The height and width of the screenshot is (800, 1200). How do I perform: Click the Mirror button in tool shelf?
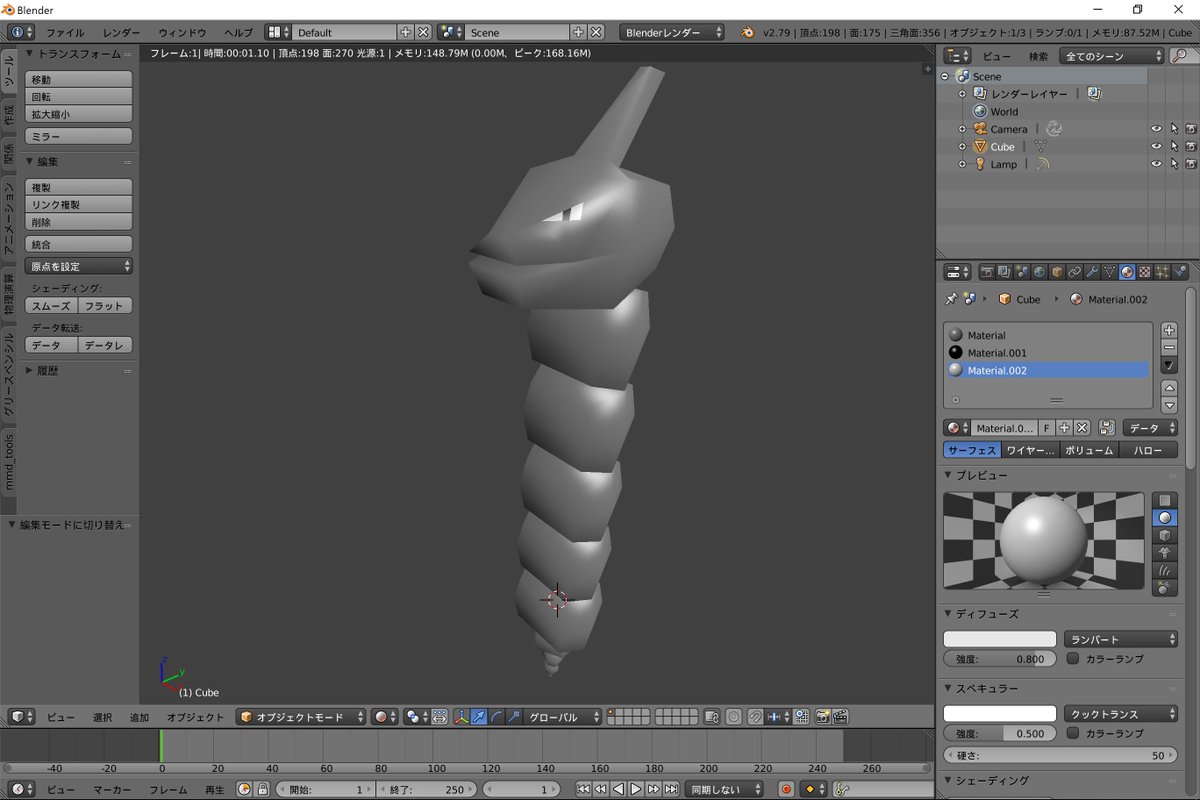(79, 136)
